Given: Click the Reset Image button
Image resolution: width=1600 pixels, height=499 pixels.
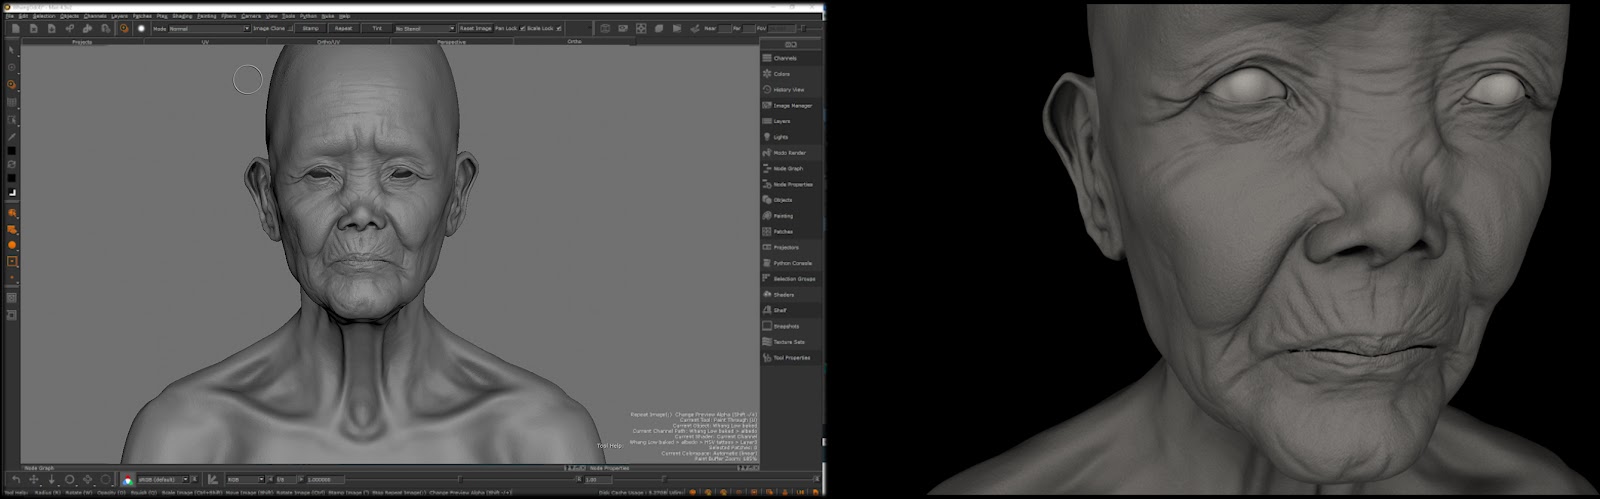Looking at the screenshot, I should 475,28.
